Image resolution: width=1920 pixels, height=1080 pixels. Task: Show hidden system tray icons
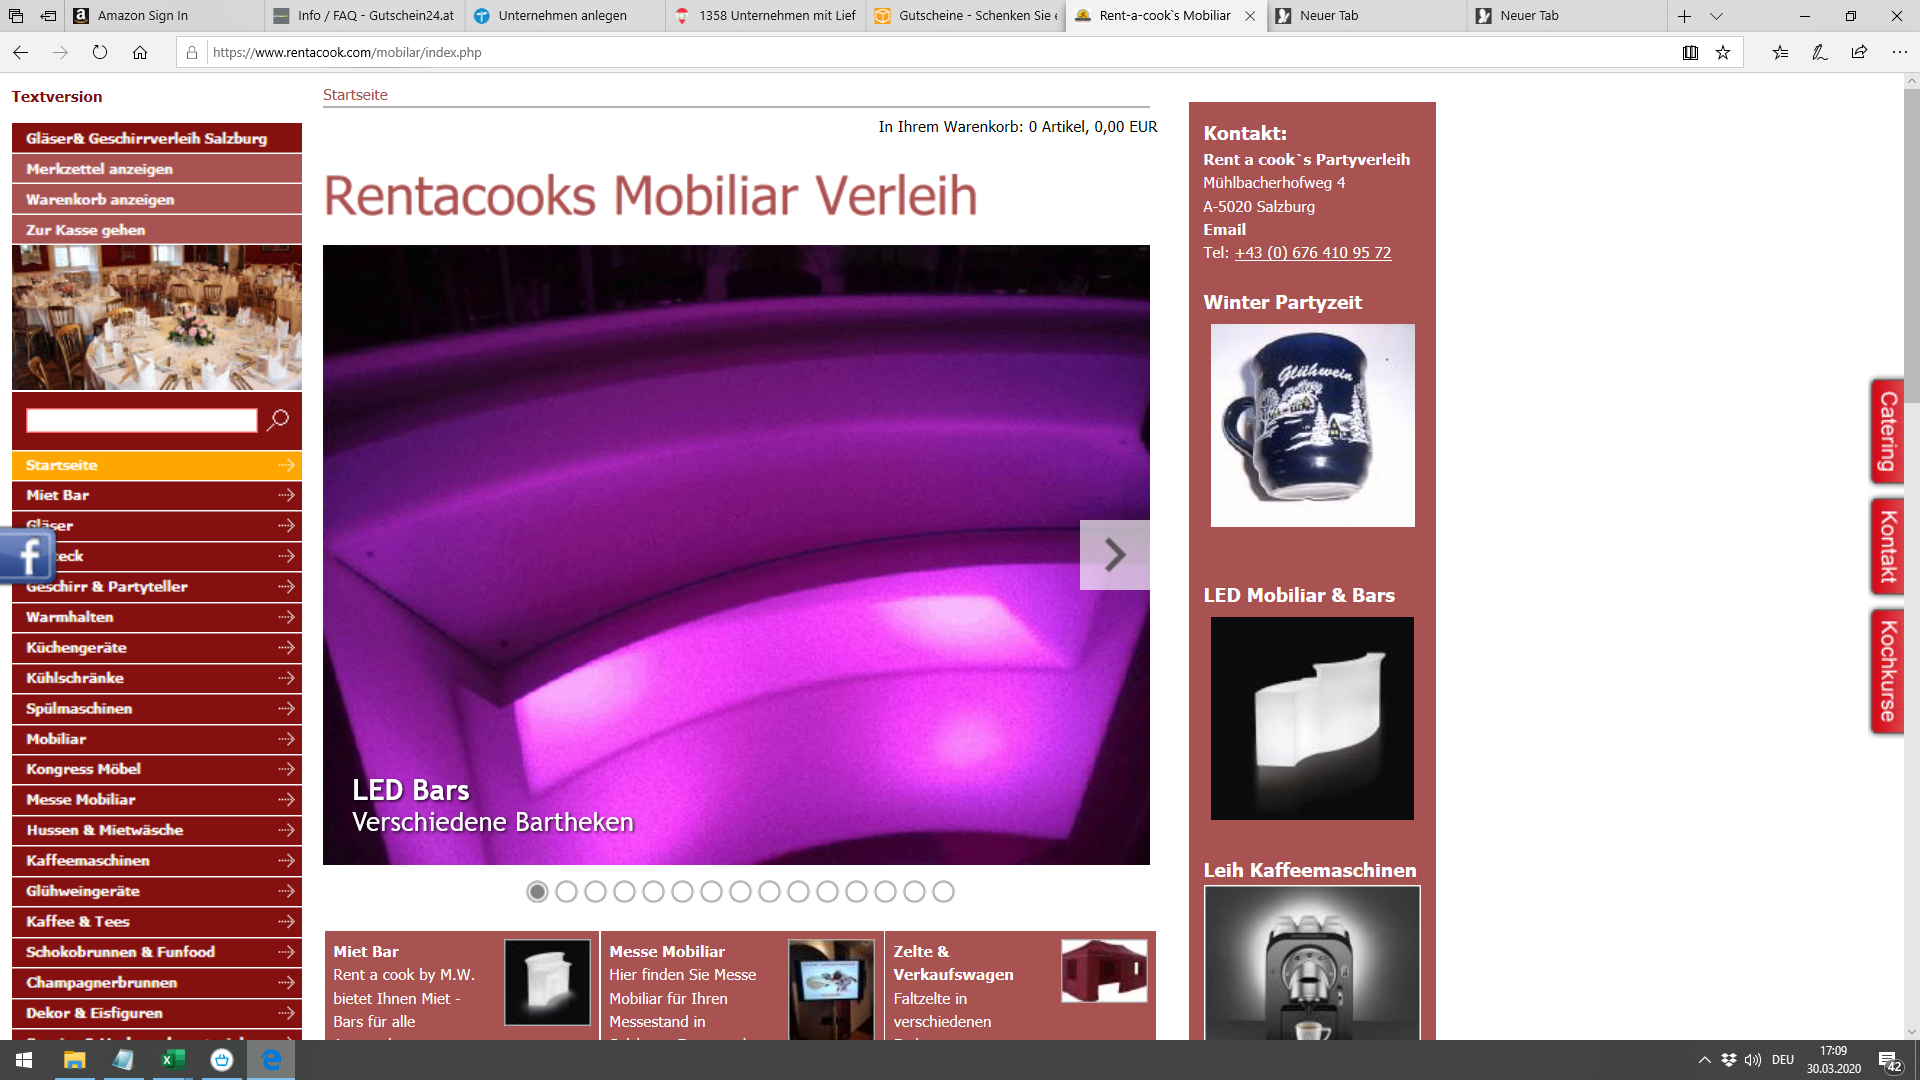[x=1704, y=1060]
